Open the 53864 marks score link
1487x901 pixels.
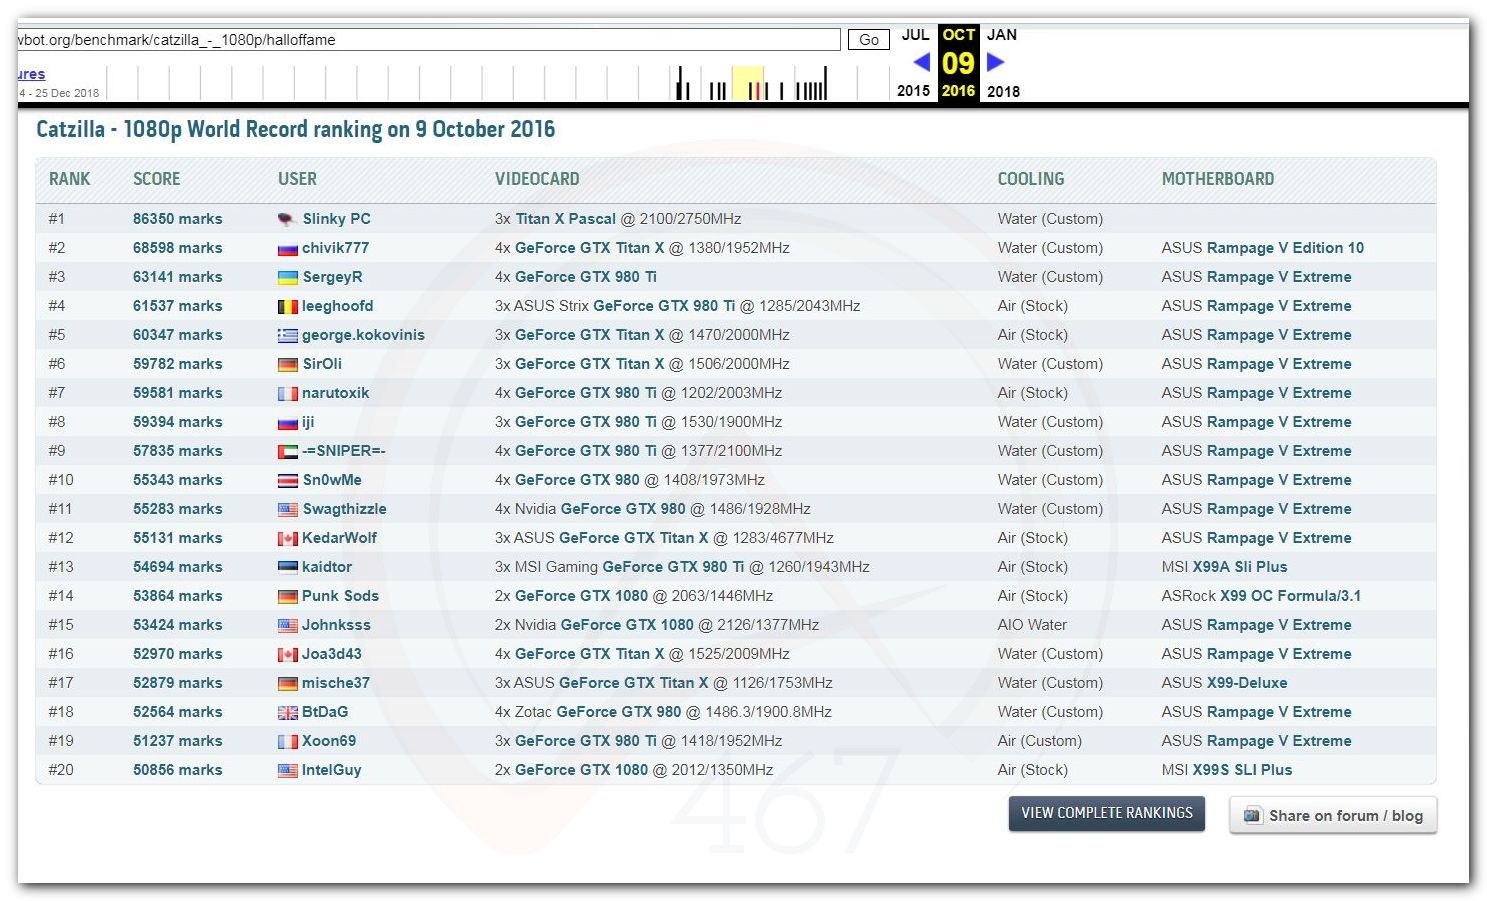pyautogui.click(x=178, y=596)
